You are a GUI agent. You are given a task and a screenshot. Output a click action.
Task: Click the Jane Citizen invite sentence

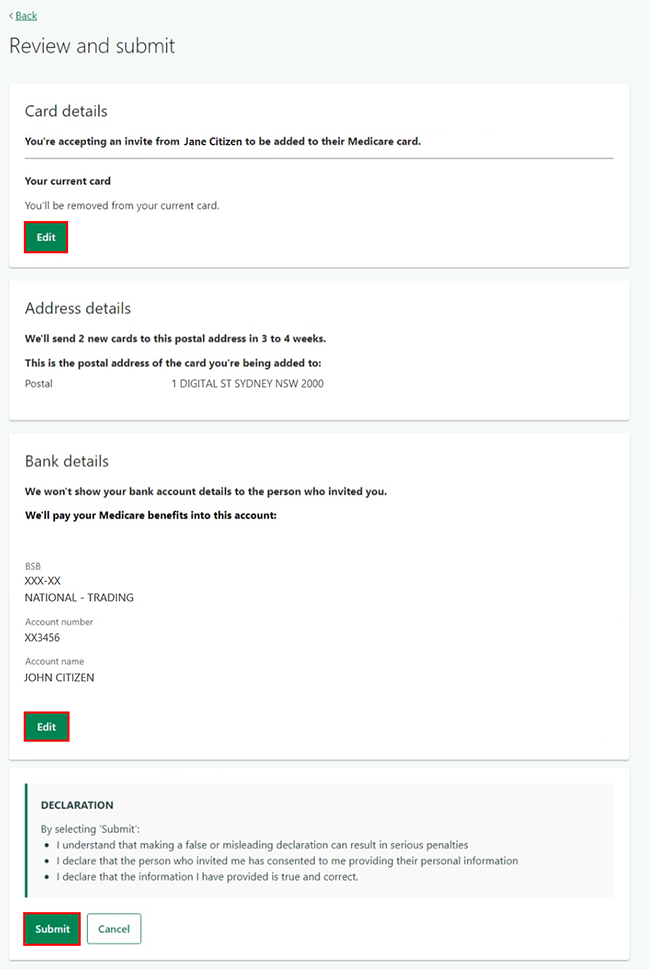[x=222, y=142]
